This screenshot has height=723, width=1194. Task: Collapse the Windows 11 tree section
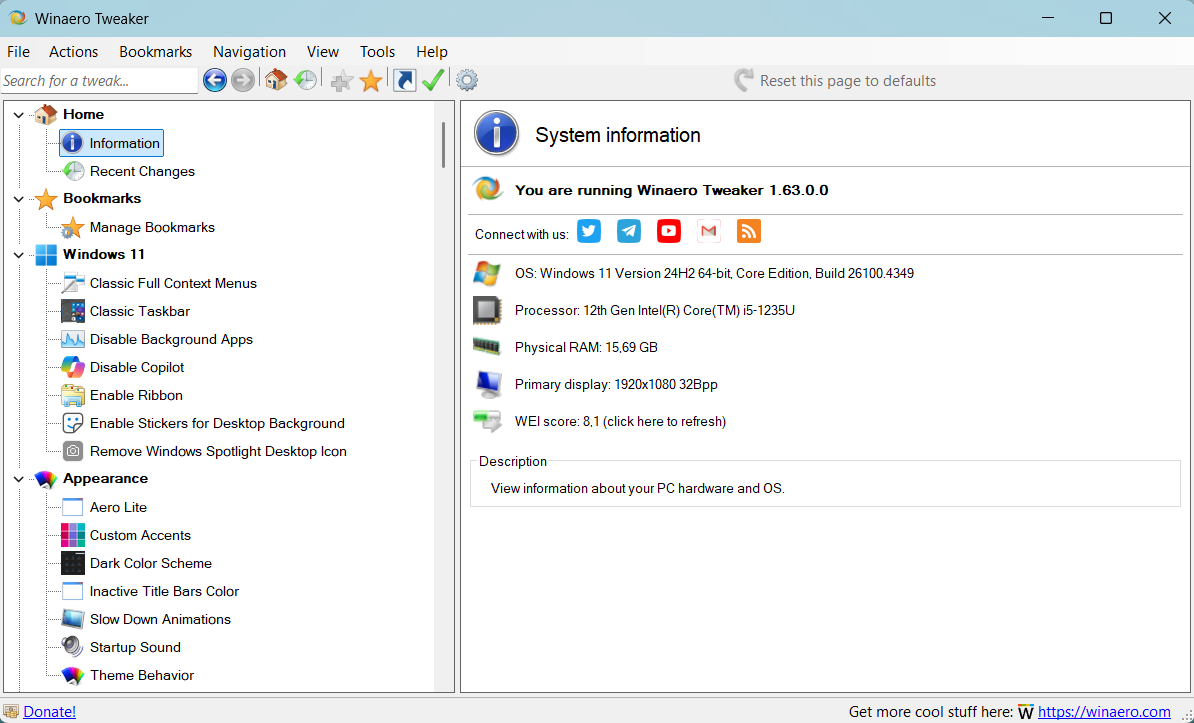tap(19, 255)
